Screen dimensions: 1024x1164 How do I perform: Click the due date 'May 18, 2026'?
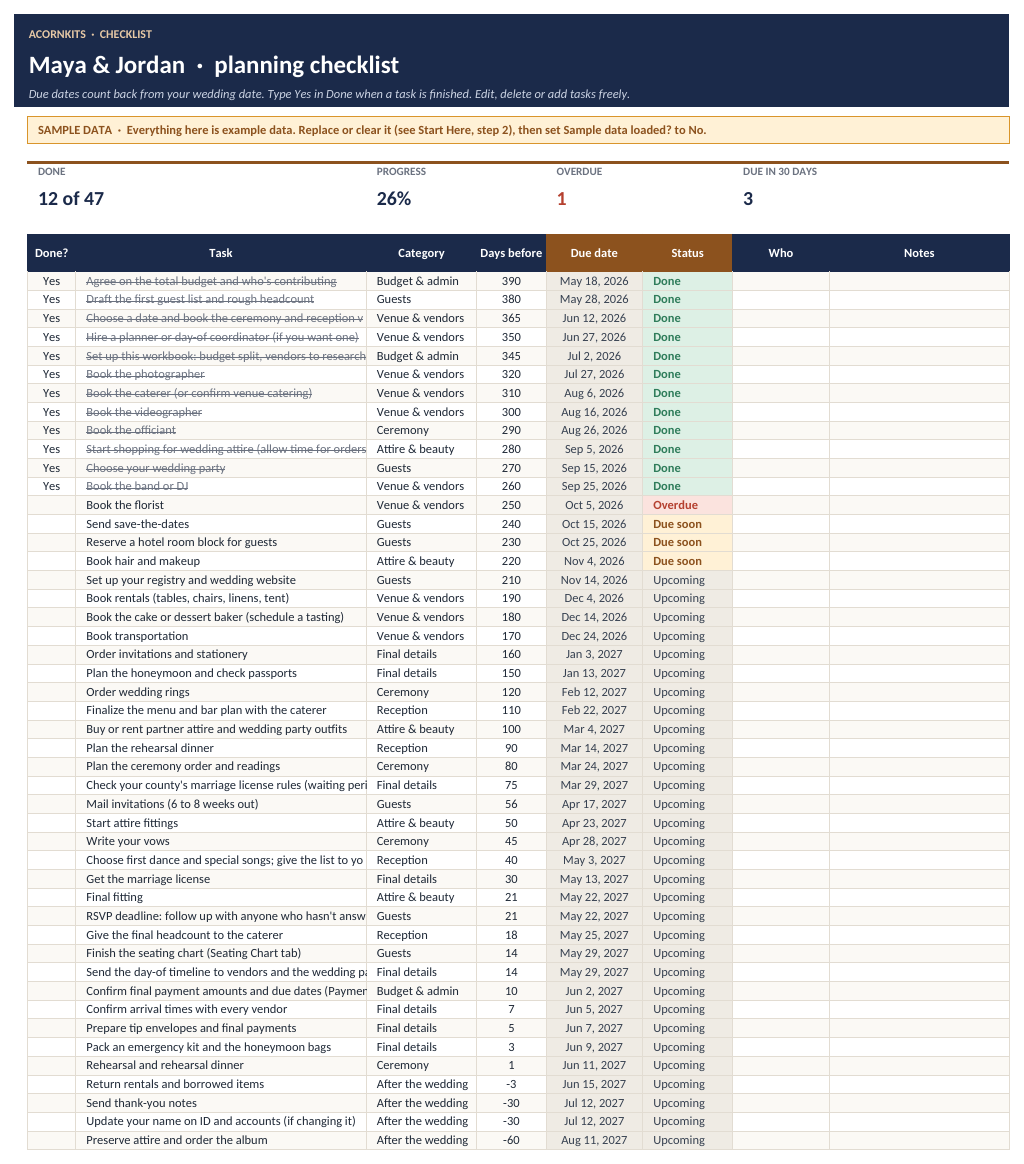(594, 281)
